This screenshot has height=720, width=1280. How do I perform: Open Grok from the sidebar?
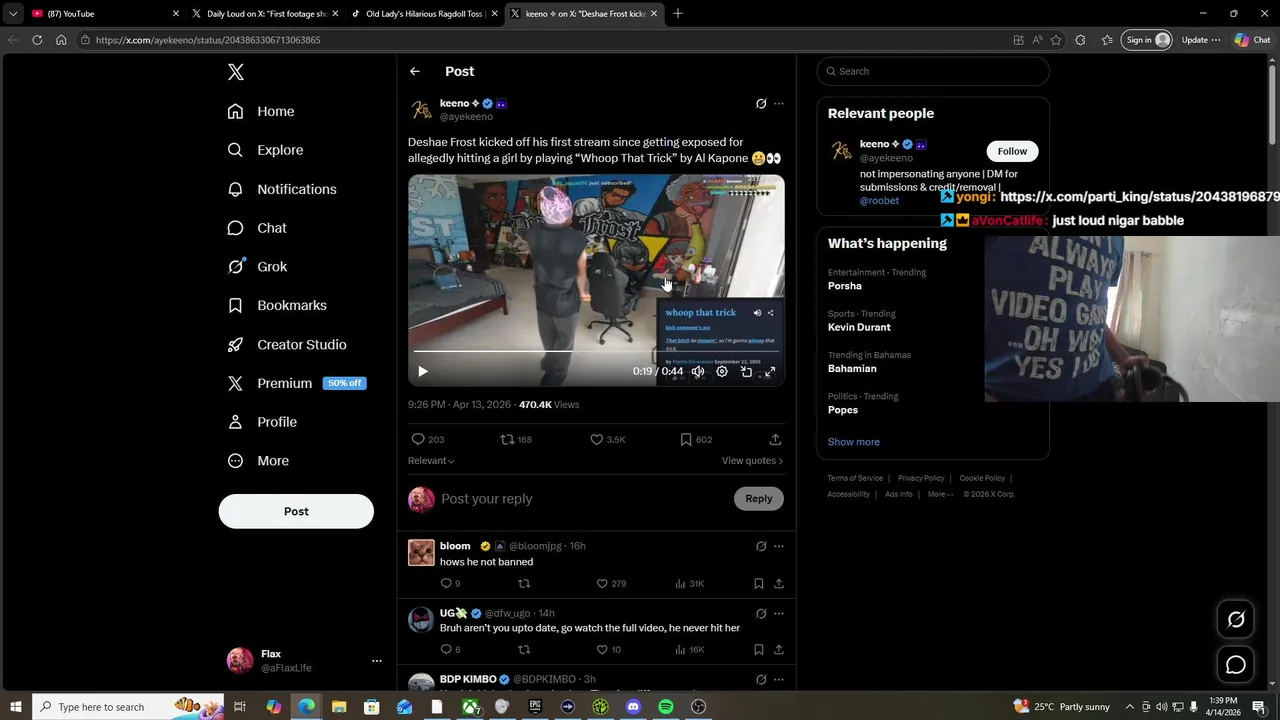click(257, 267)
